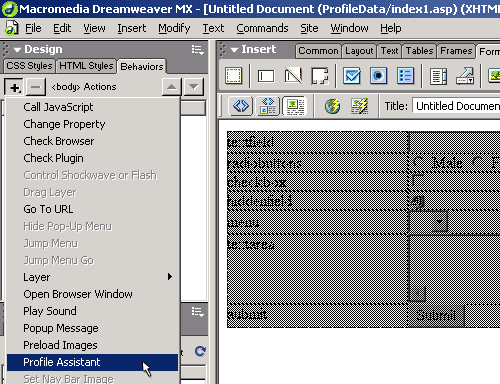500x384 pixels.
Task: Collapse the Insert panel arrow
Action: [234, 50]
